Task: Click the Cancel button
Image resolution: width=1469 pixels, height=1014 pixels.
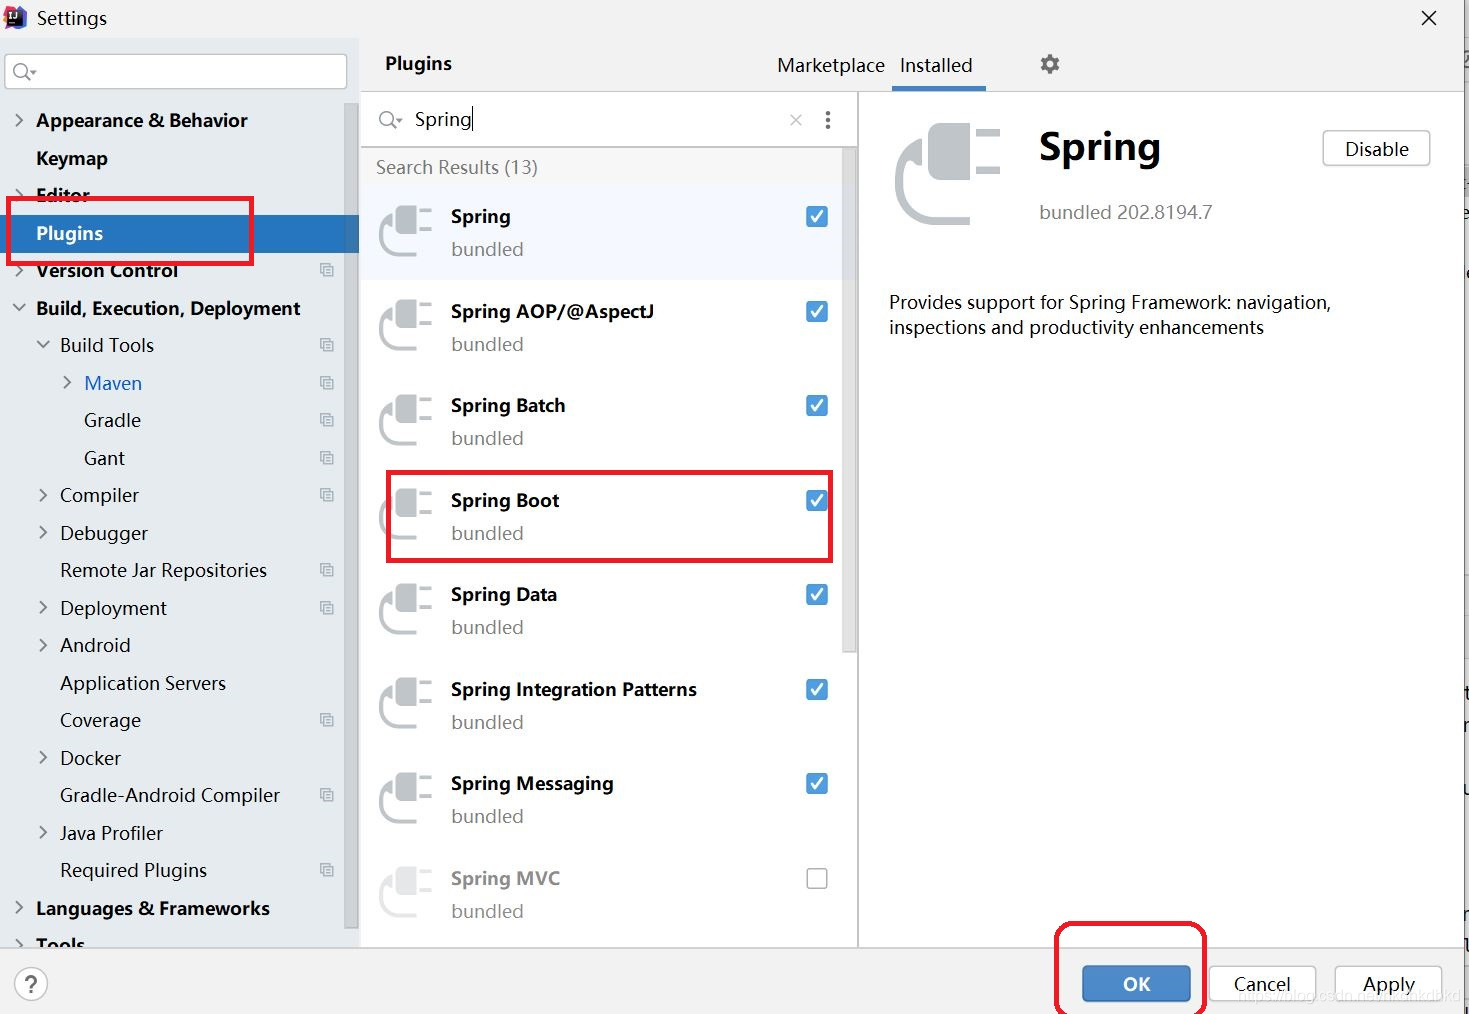Action: (x=1262, y=984)
